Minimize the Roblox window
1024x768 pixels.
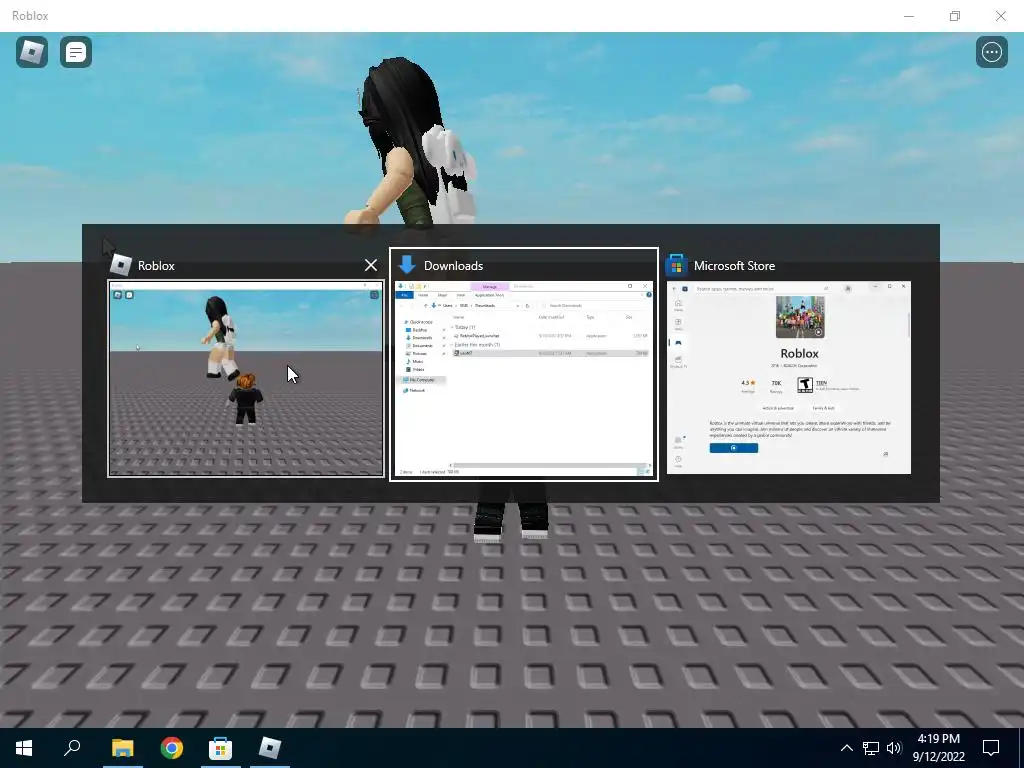click(x=908, y=16)
